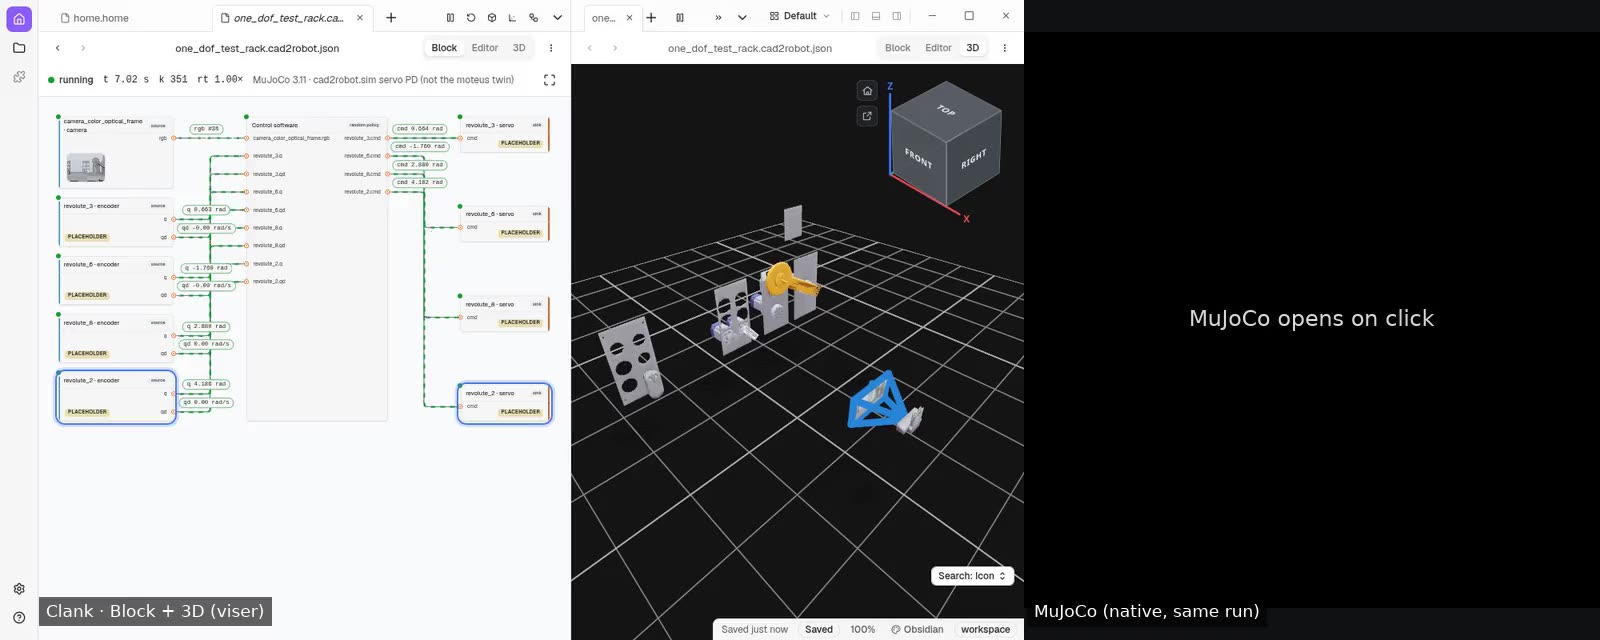The image size is (1600, 640).
Task: Go forward in the left pane navigation
Action: point(83,48)
